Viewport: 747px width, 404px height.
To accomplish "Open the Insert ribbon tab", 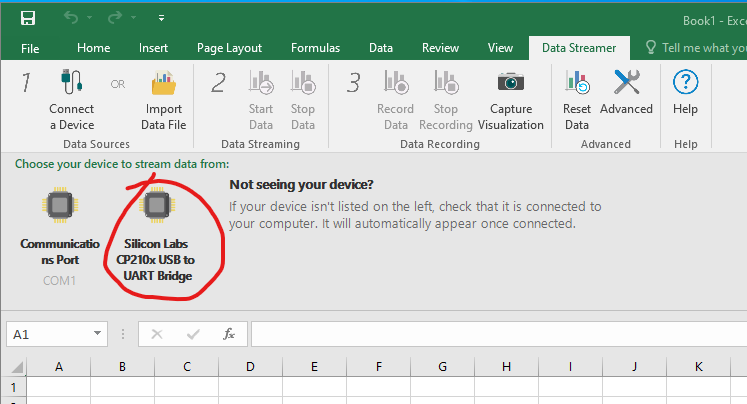I will point(153,48).
